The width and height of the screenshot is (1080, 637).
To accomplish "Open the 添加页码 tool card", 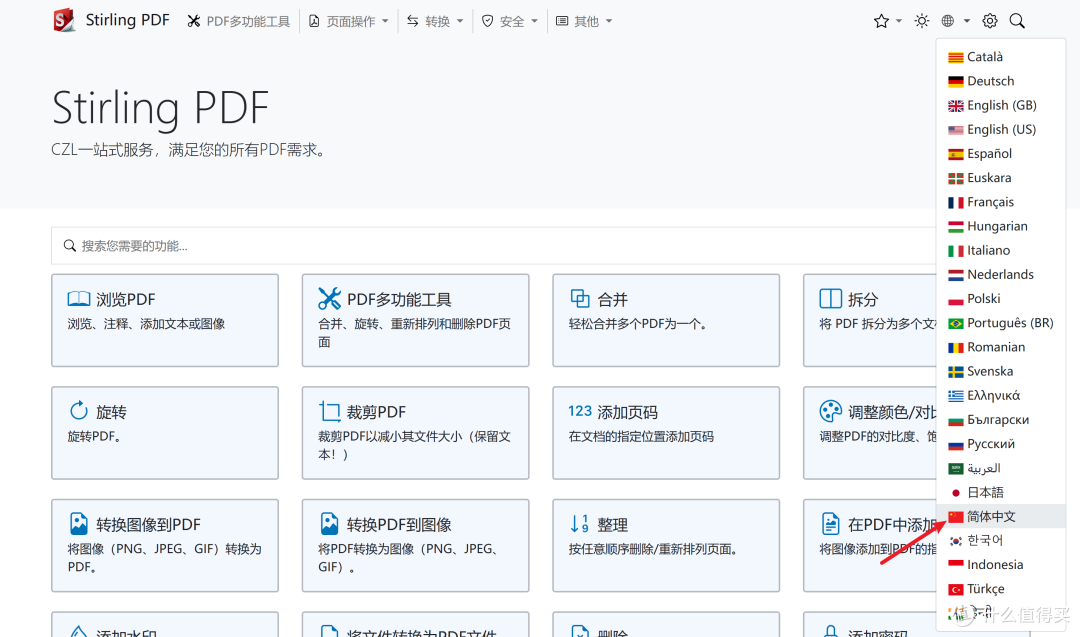I will [x=666, y=432].
